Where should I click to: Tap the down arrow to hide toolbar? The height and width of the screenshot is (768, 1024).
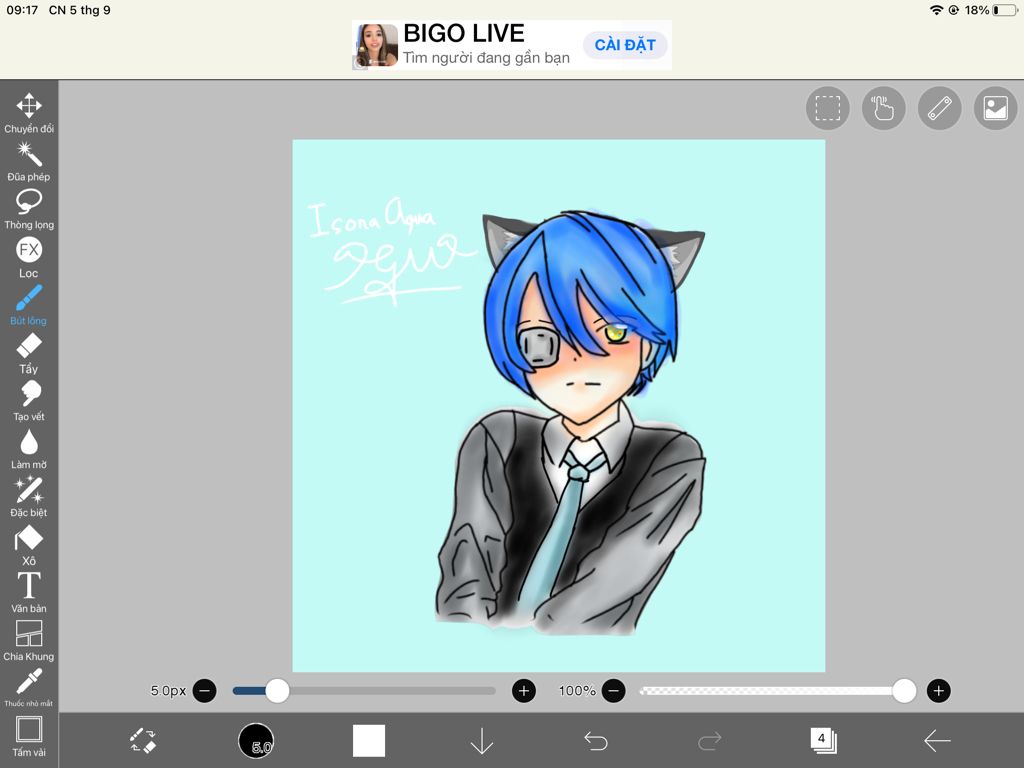(x=482, y=741)
